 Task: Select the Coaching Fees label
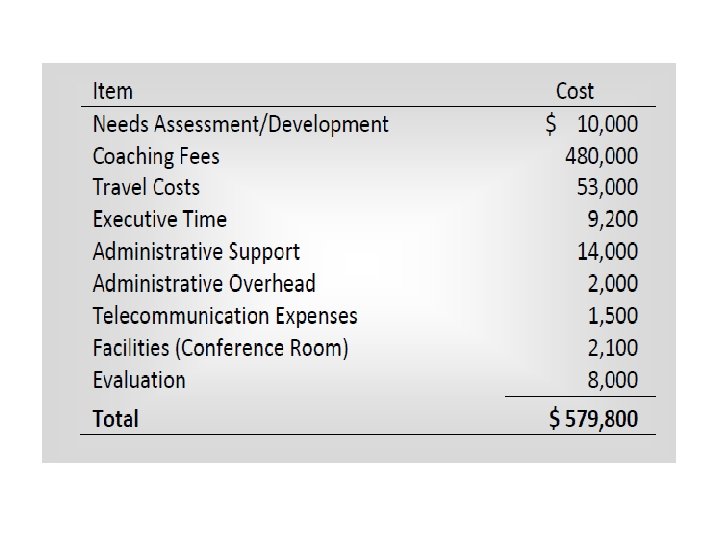click(x=156, y=156)
